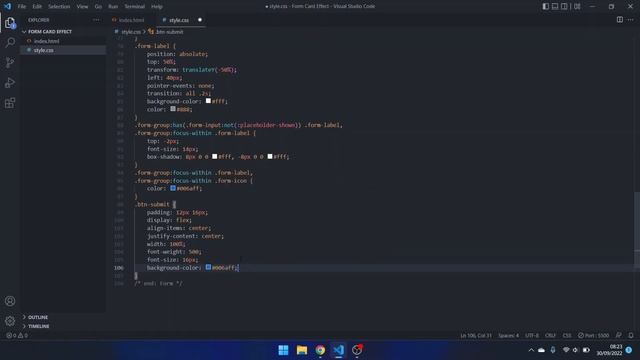Open editor more actions ellipsis
This screenshot has width=640, height=360.
pyautogui.click(x=631, y=20)
